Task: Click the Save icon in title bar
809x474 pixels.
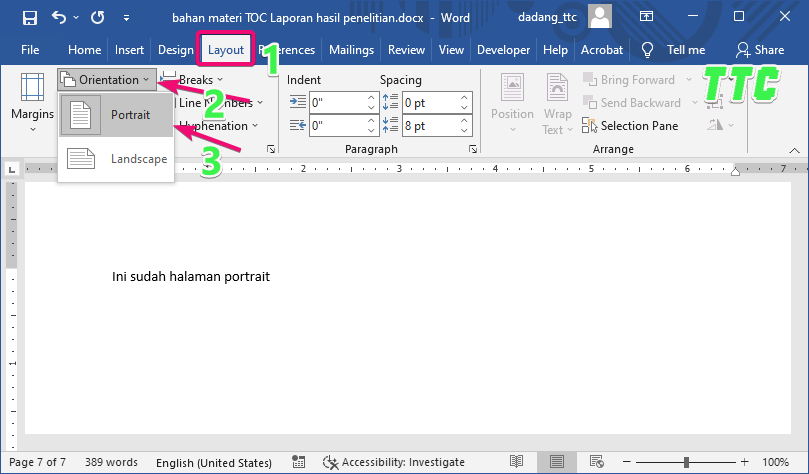Action: 29,17
